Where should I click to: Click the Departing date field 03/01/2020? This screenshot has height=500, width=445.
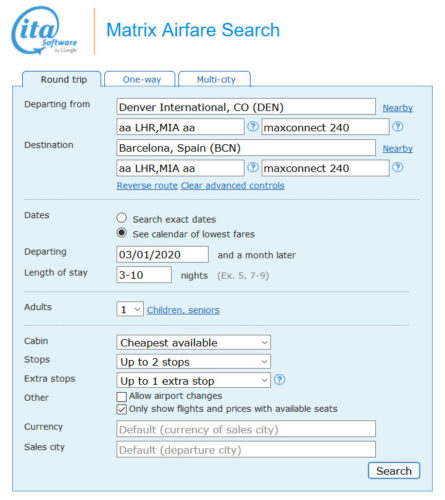(x=163, y=255)
